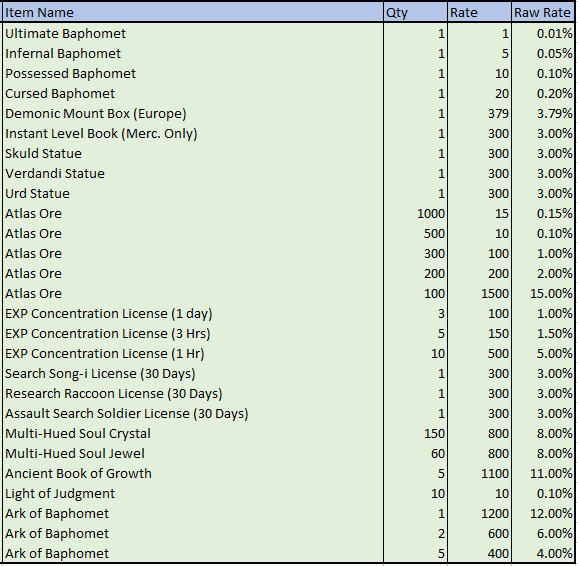Click the Skuld Statue cell
578x566 pixels.
pos(193,153)
